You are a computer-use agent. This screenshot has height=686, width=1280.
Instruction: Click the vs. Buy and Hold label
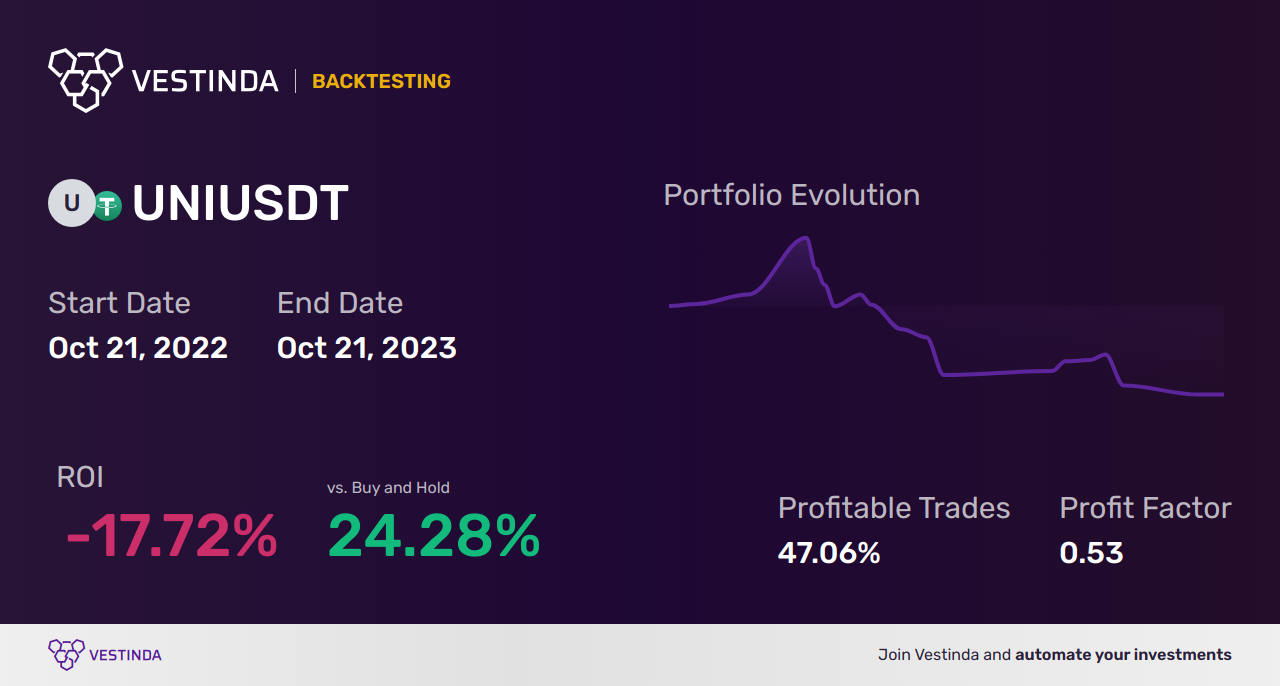tap(388, 488)
